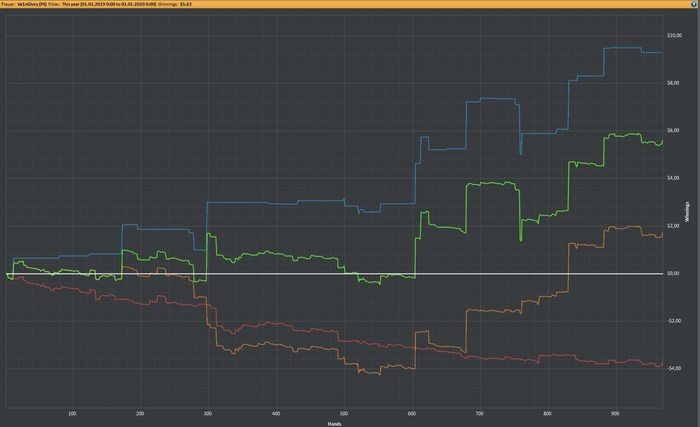Click the 900 tick label on hands axis

click(615, 414)
